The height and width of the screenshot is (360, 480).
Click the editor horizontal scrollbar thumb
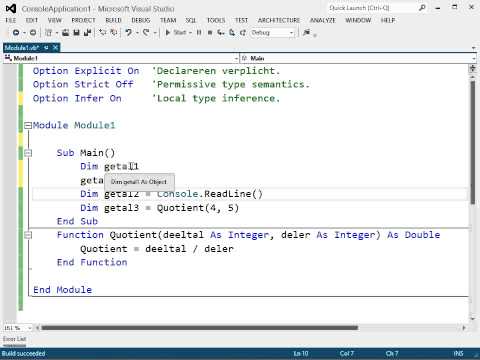pos(199,328)
